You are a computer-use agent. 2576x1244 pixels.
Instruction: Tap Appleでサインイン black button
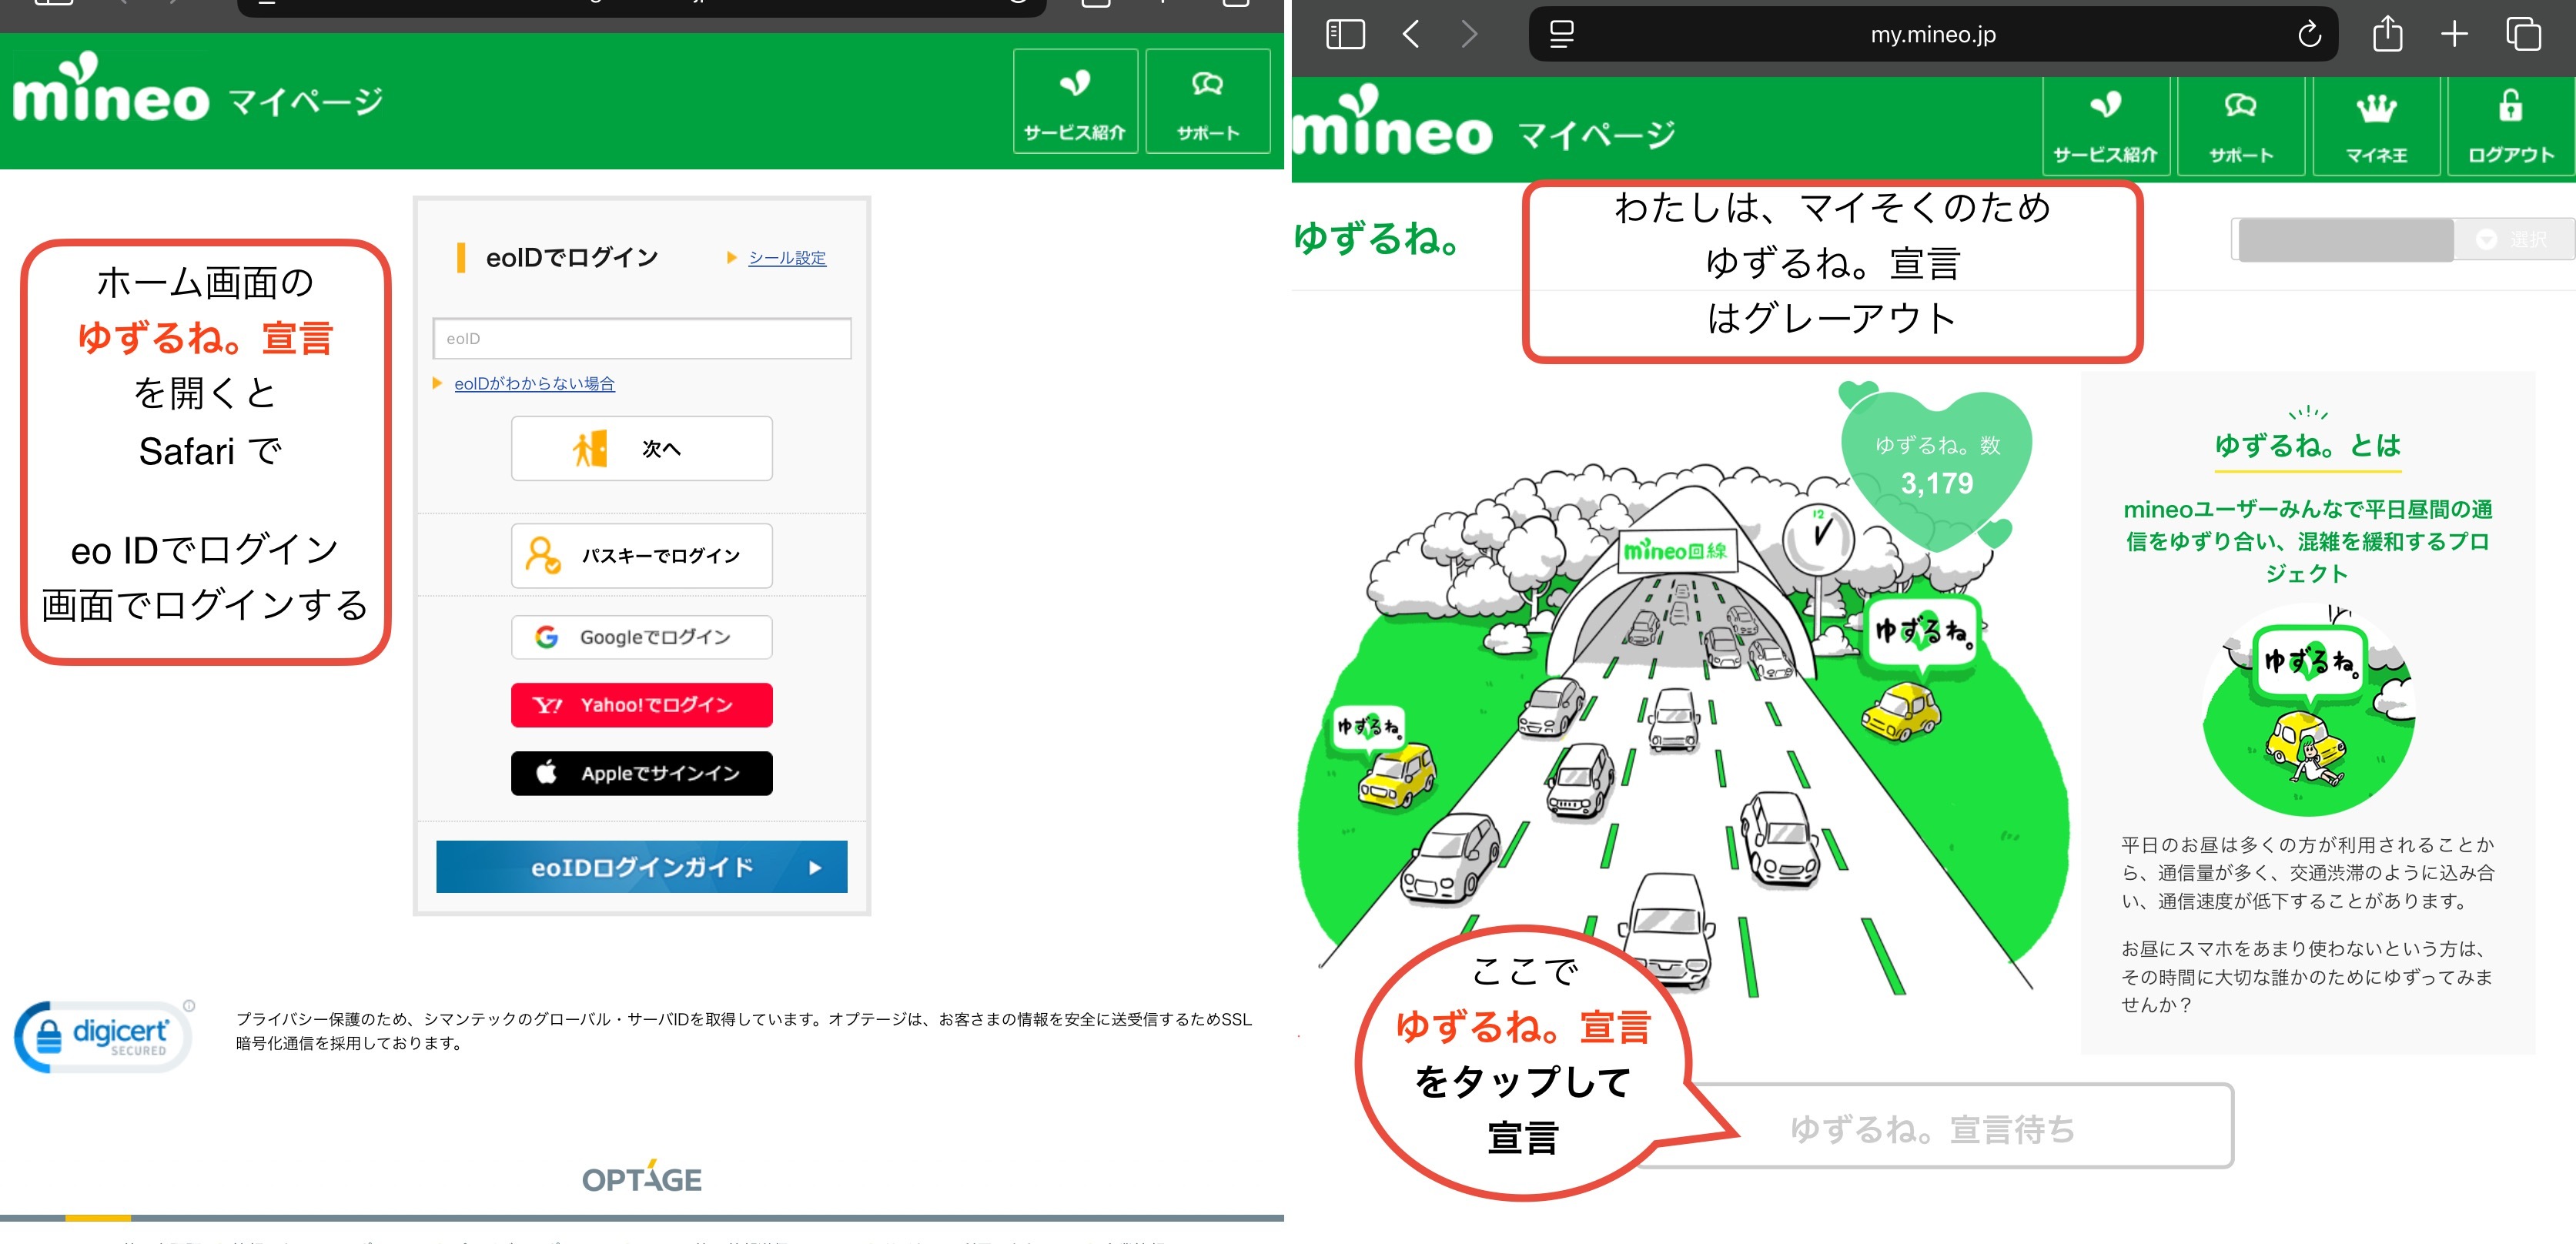pos(641,773)
